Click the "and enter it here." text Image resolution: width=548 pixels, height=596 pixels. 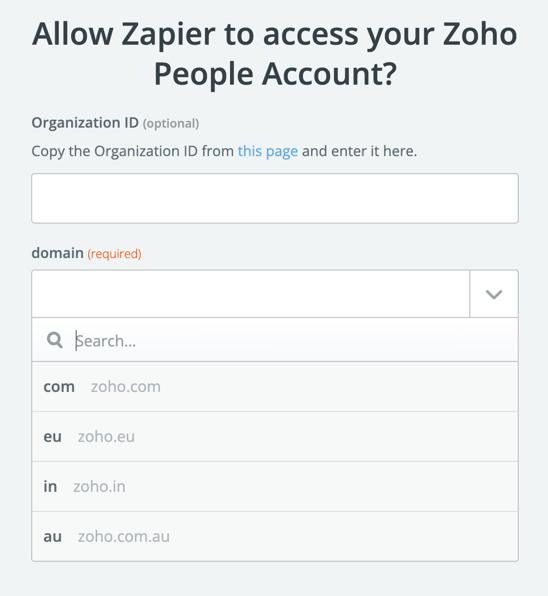point(359,151)
